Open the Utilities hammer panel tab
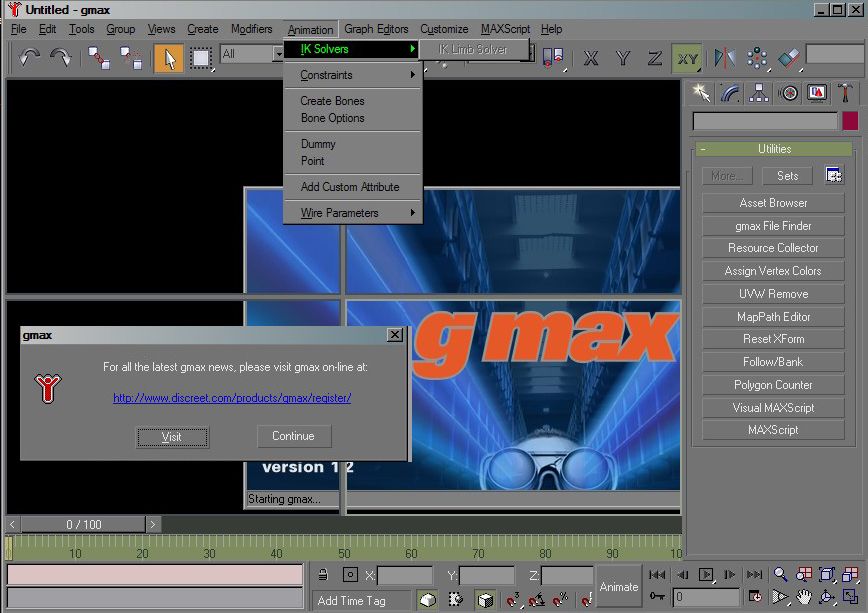This screenshot has height=613, width=868. [x=845, y=93]
